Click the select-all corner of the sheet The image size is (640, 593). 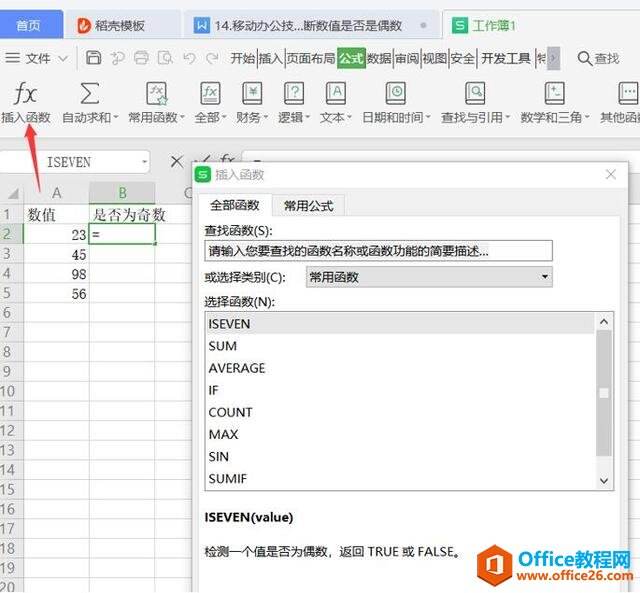[x=13, y=193]
